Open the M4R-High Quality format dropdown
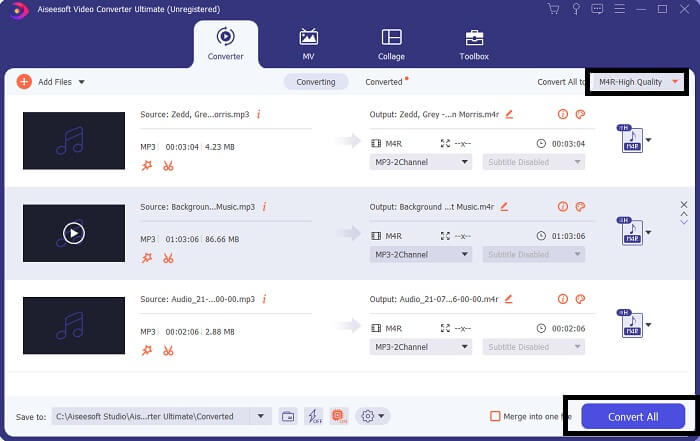 pyautogui.click(x=638, y=82)
